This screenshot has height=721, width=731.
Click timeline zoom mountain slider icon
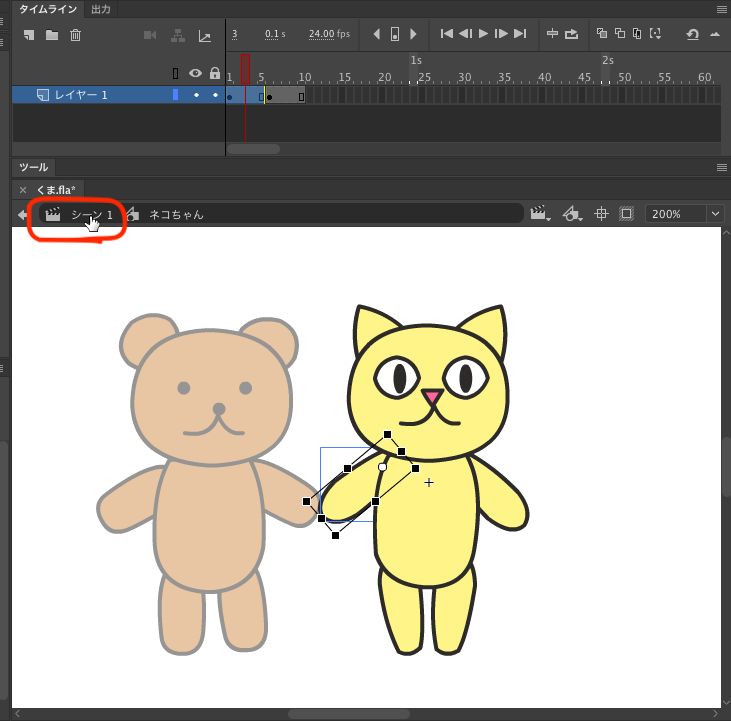coord(715,34)
